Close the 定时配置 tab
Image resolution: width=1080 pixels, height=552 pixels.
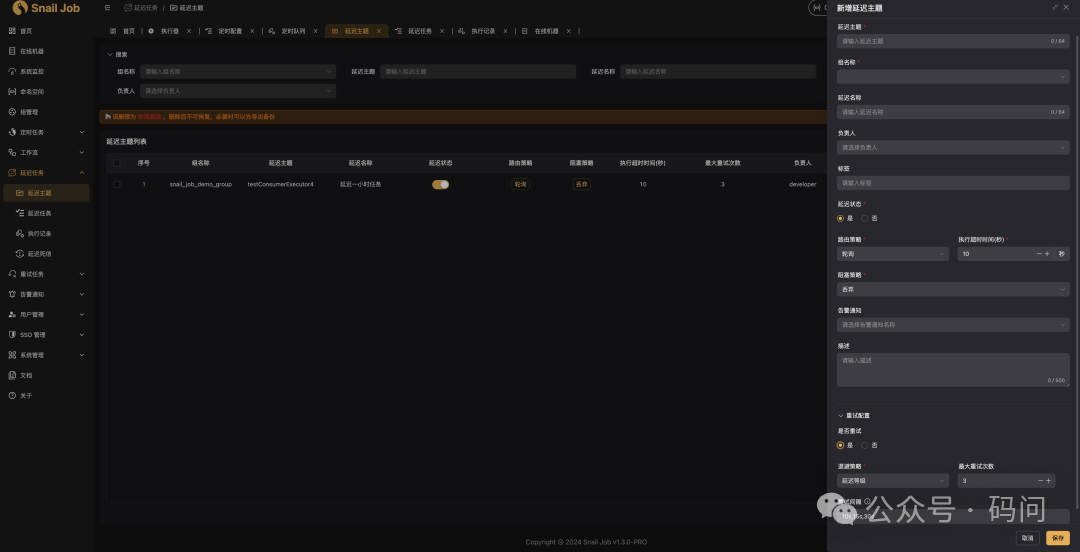click(x=252, y=31)
